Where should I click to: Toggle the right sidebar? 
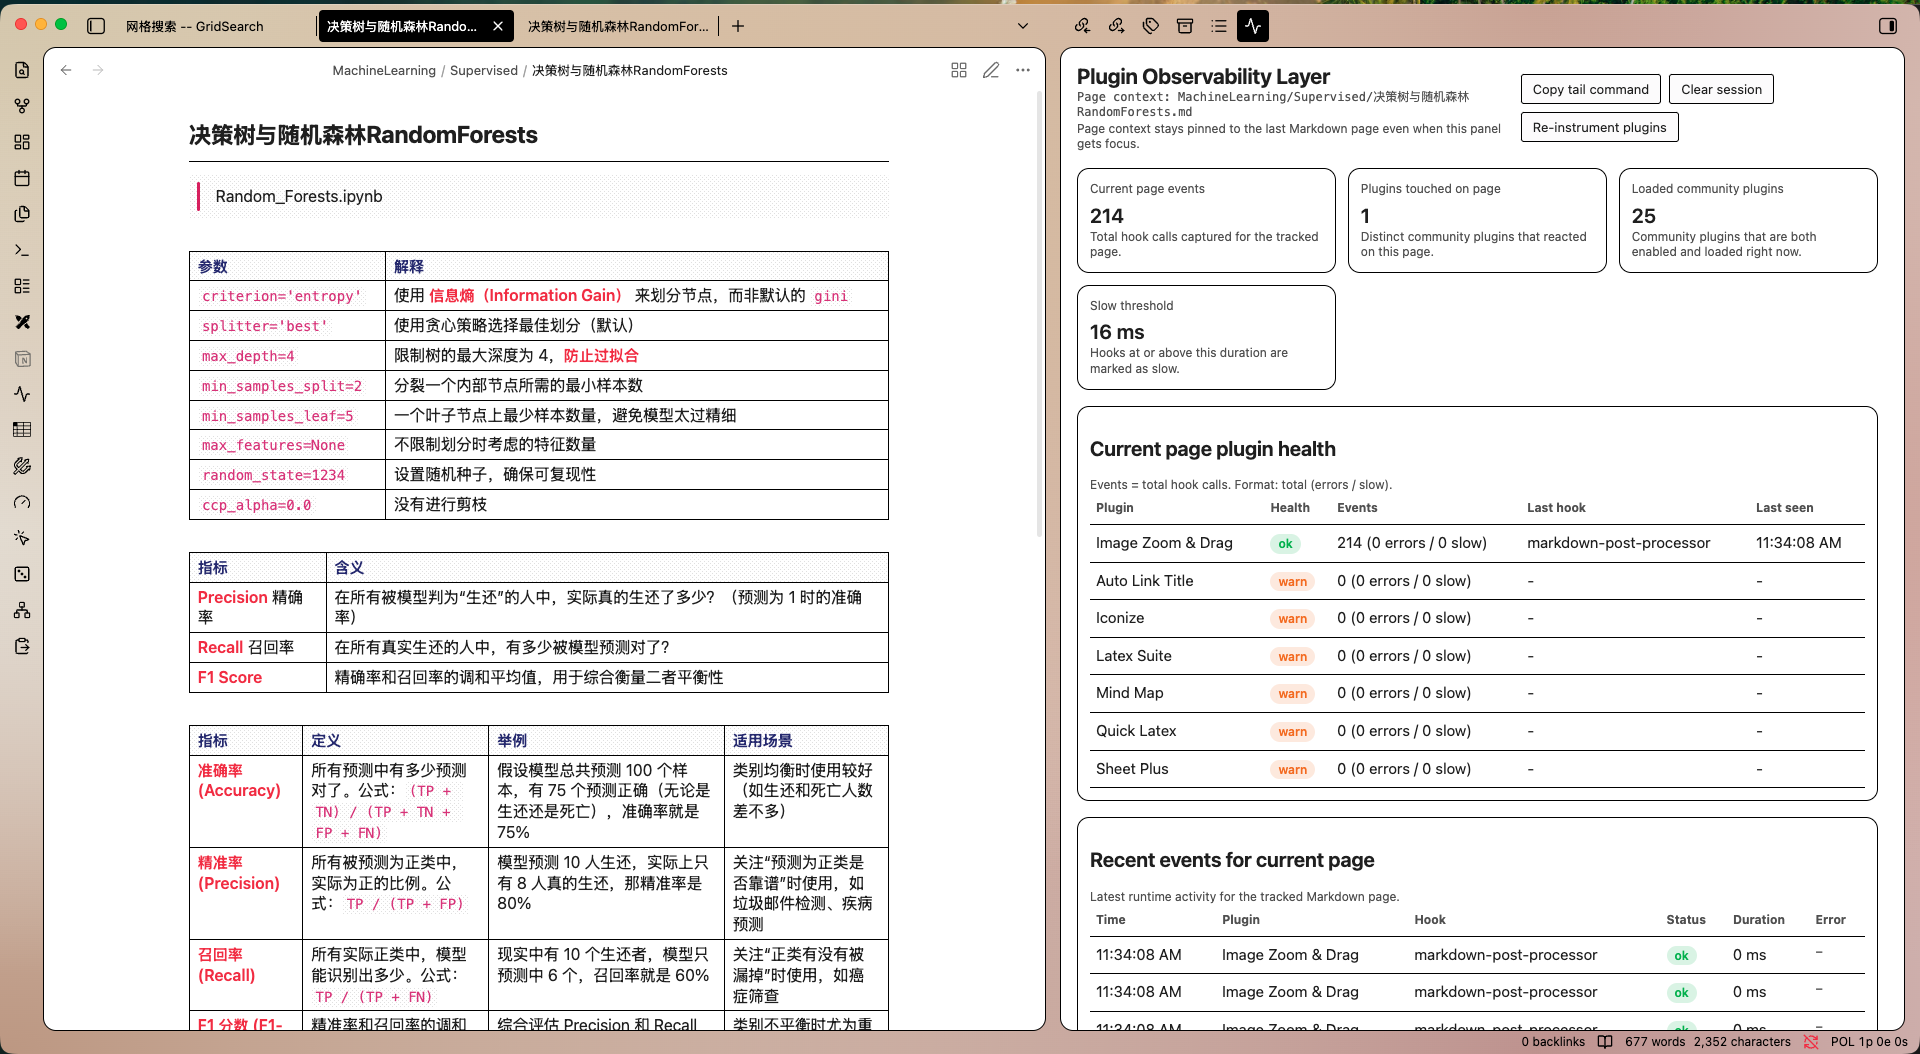coord(1888,26)
